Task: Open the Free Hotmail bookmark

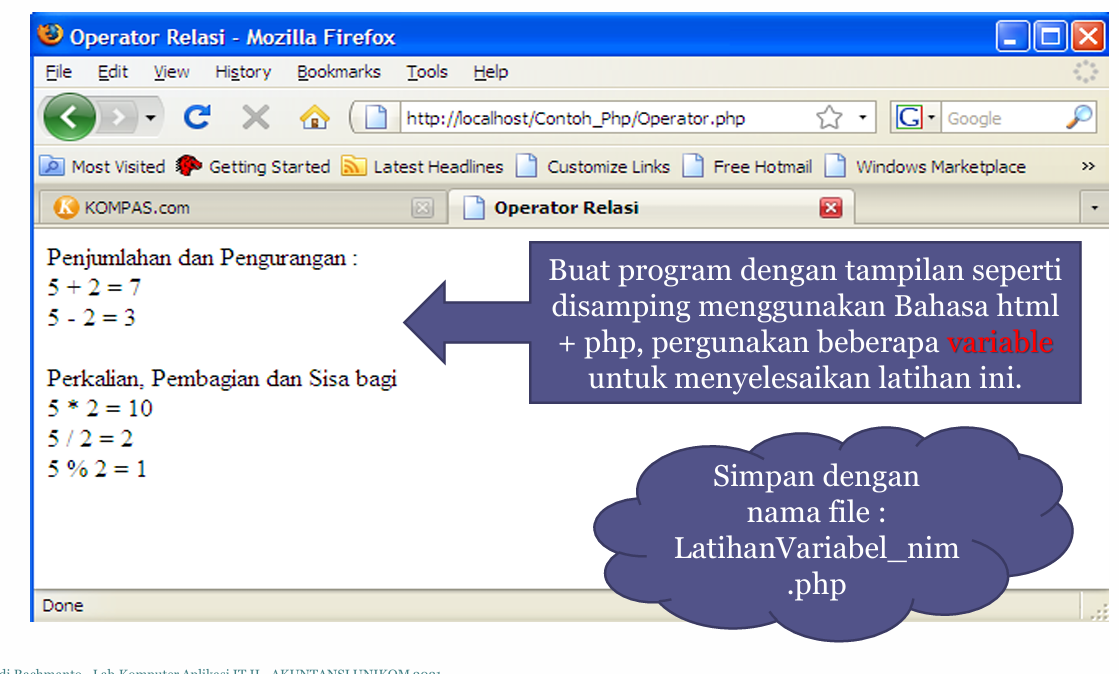Action: tap(747, 166)
